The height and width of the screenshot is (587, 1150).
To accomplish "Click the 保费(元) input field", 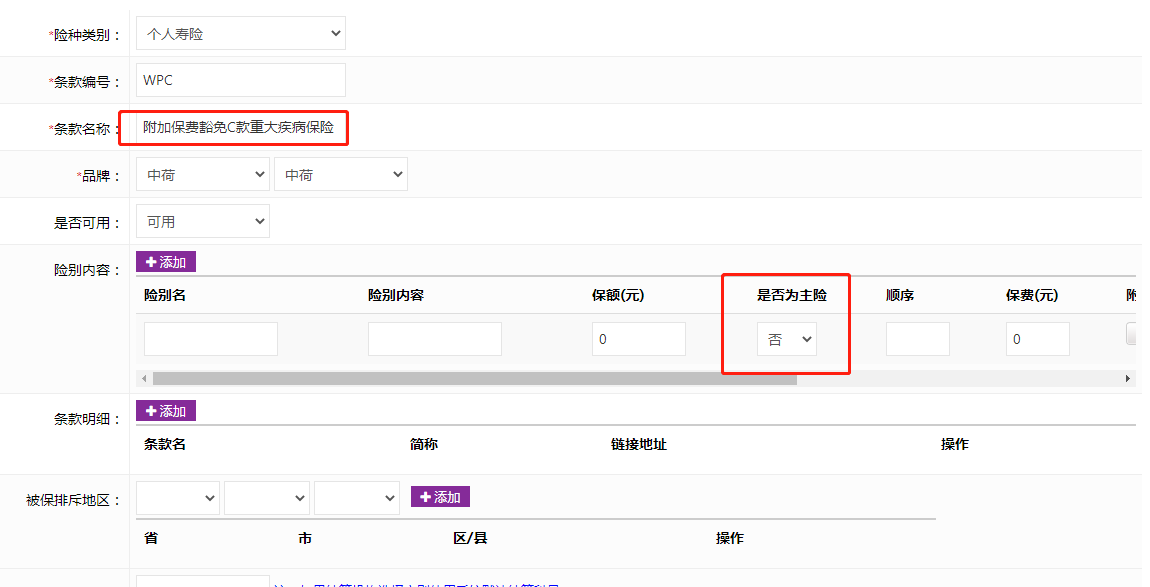I will pyautogui.click(x=1038, y=339).
